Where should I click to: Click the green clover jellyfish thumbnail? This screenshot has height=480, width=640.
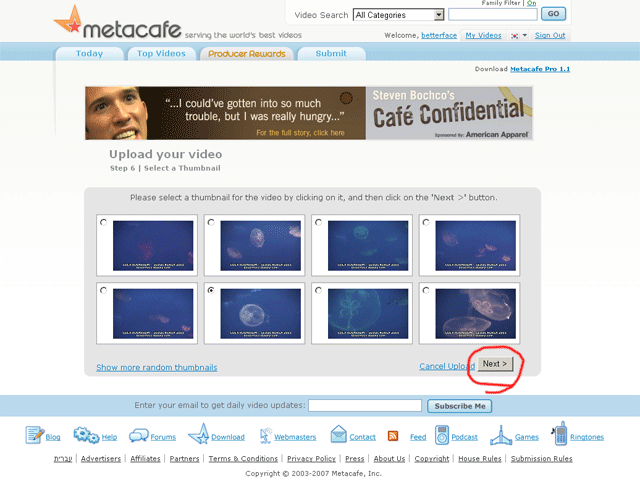368,313
